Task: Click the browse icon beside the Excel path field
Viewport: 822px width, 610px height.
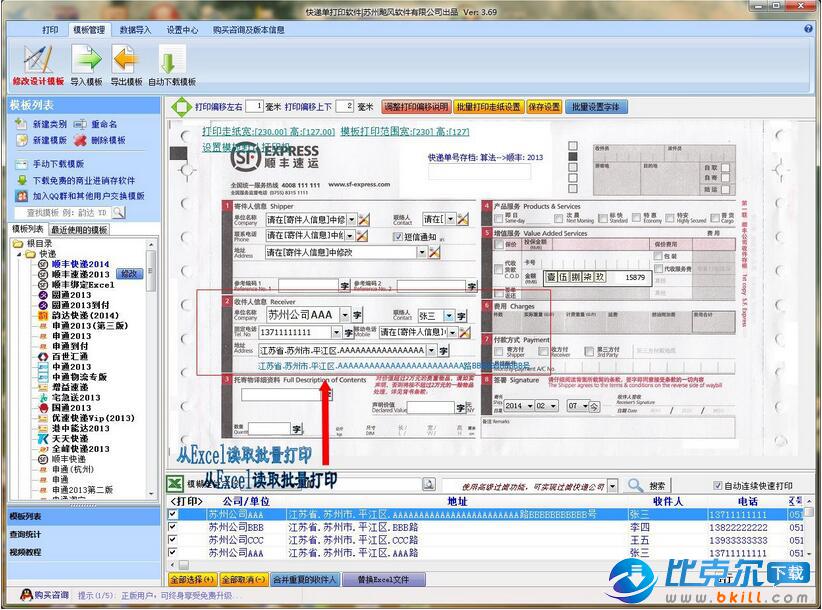Action: [x=429, y=484]
